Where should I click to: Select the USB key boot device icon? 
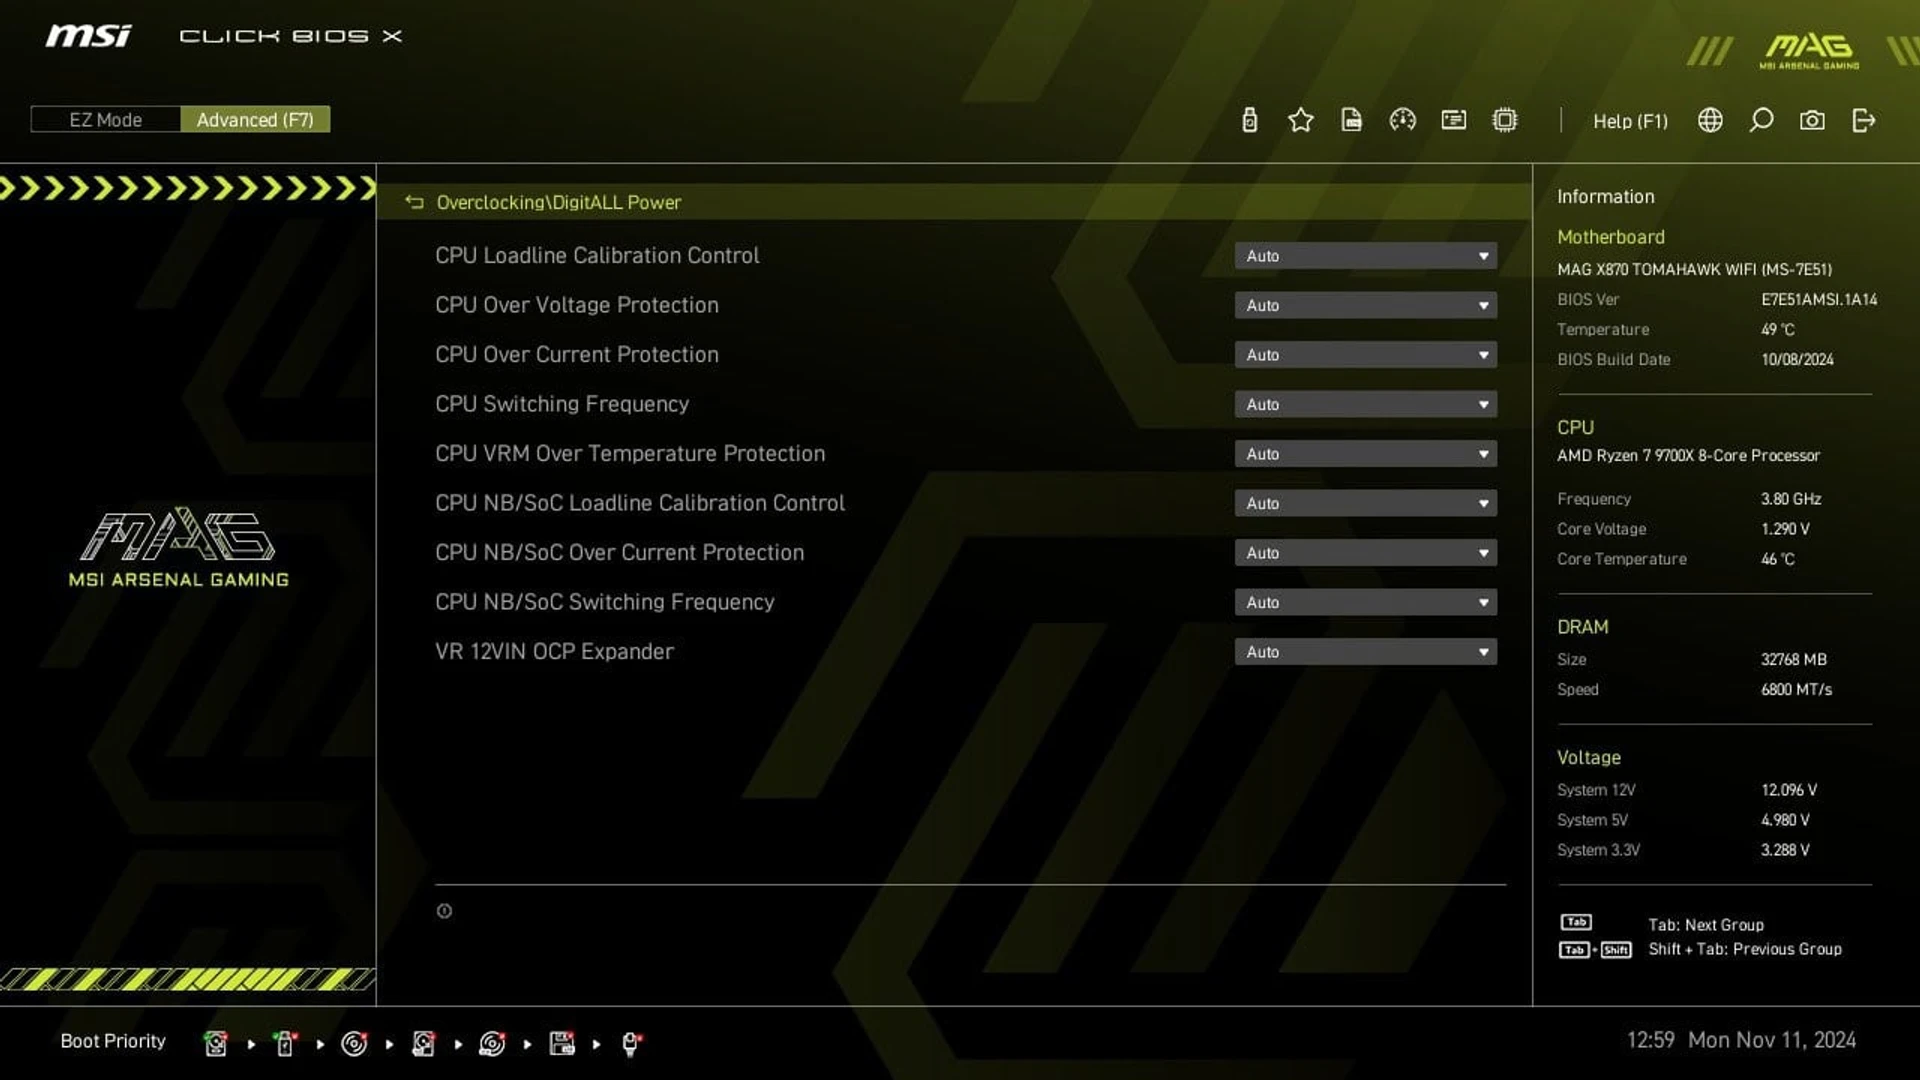285,1043
